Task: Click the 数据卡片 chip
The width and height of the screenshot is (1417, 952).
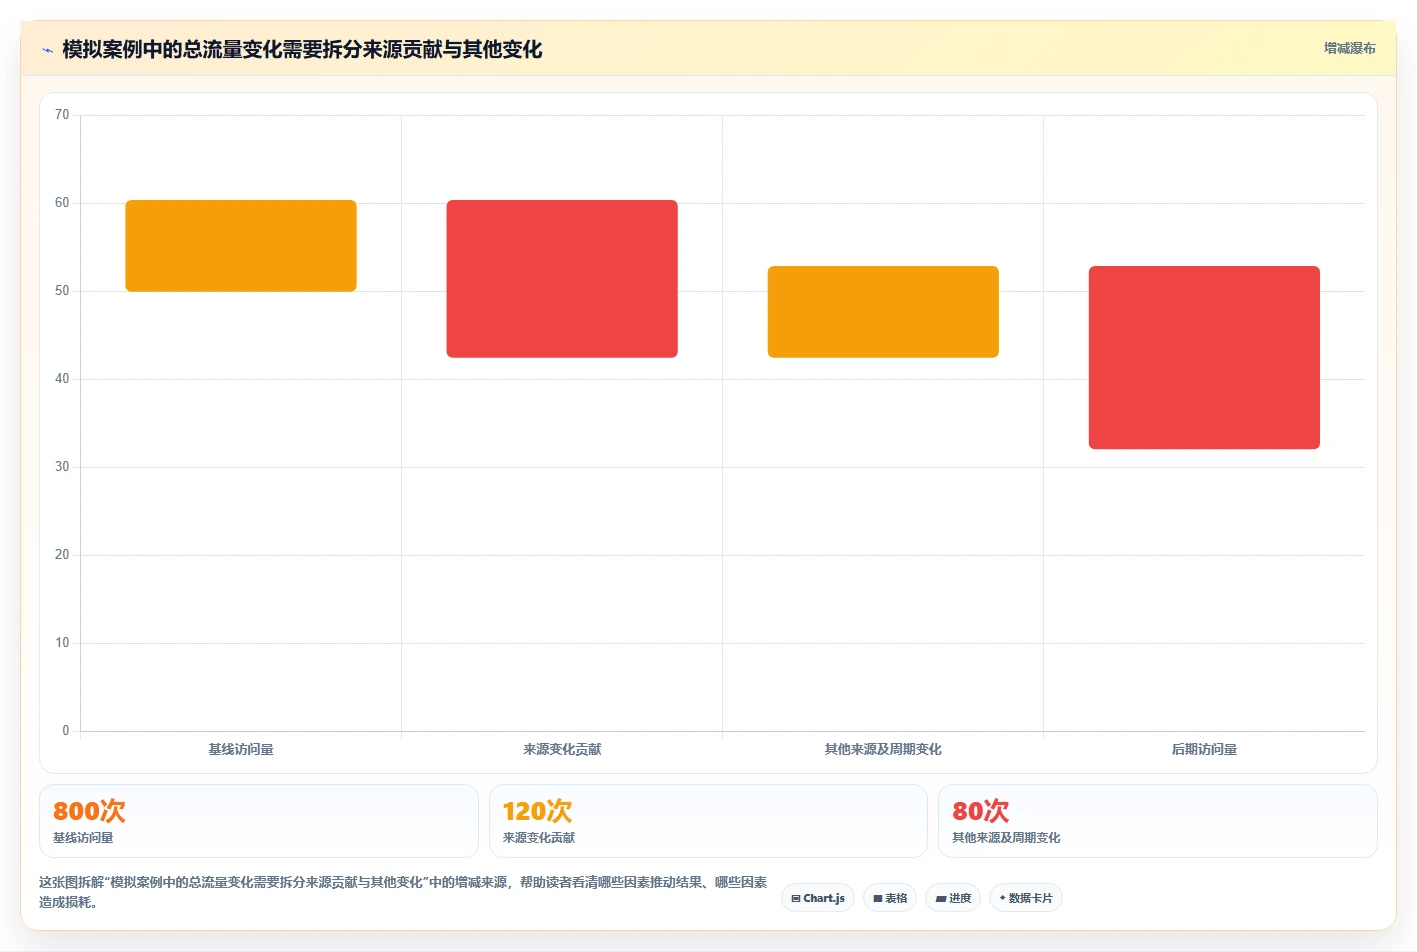Action: [1026, 898]
